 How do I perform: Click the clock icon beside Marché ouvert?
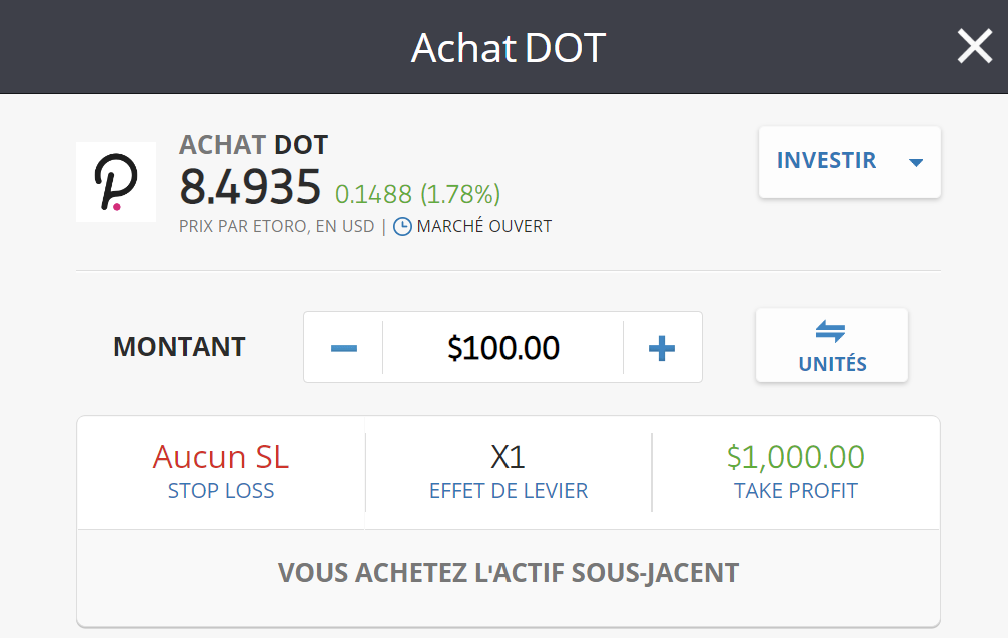[400, 226]
